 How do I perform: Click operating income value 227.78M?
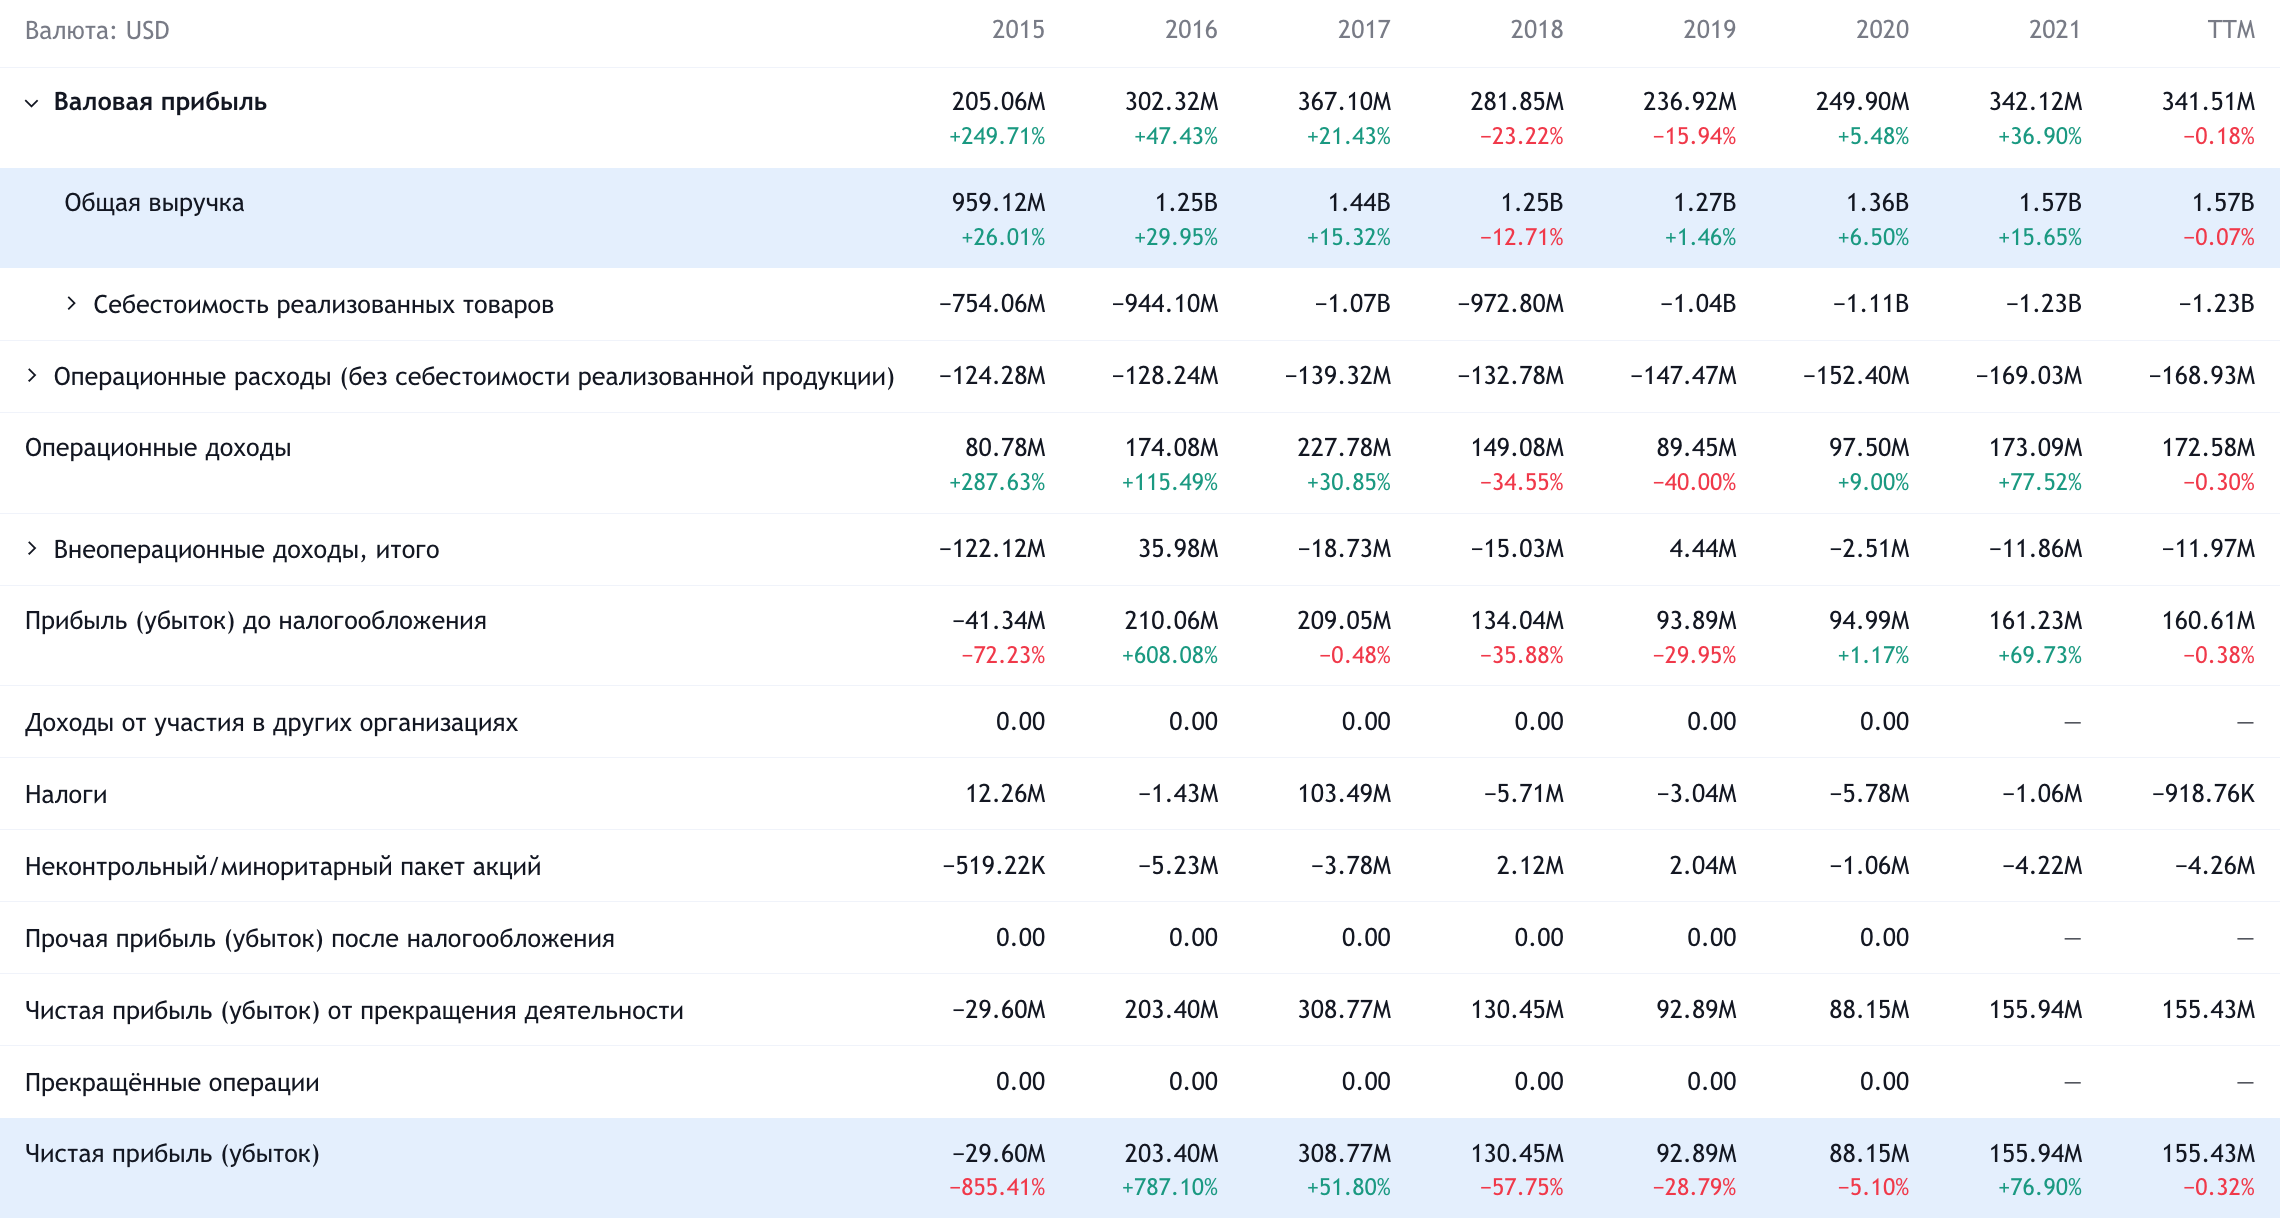click(x=1344, y=448)
